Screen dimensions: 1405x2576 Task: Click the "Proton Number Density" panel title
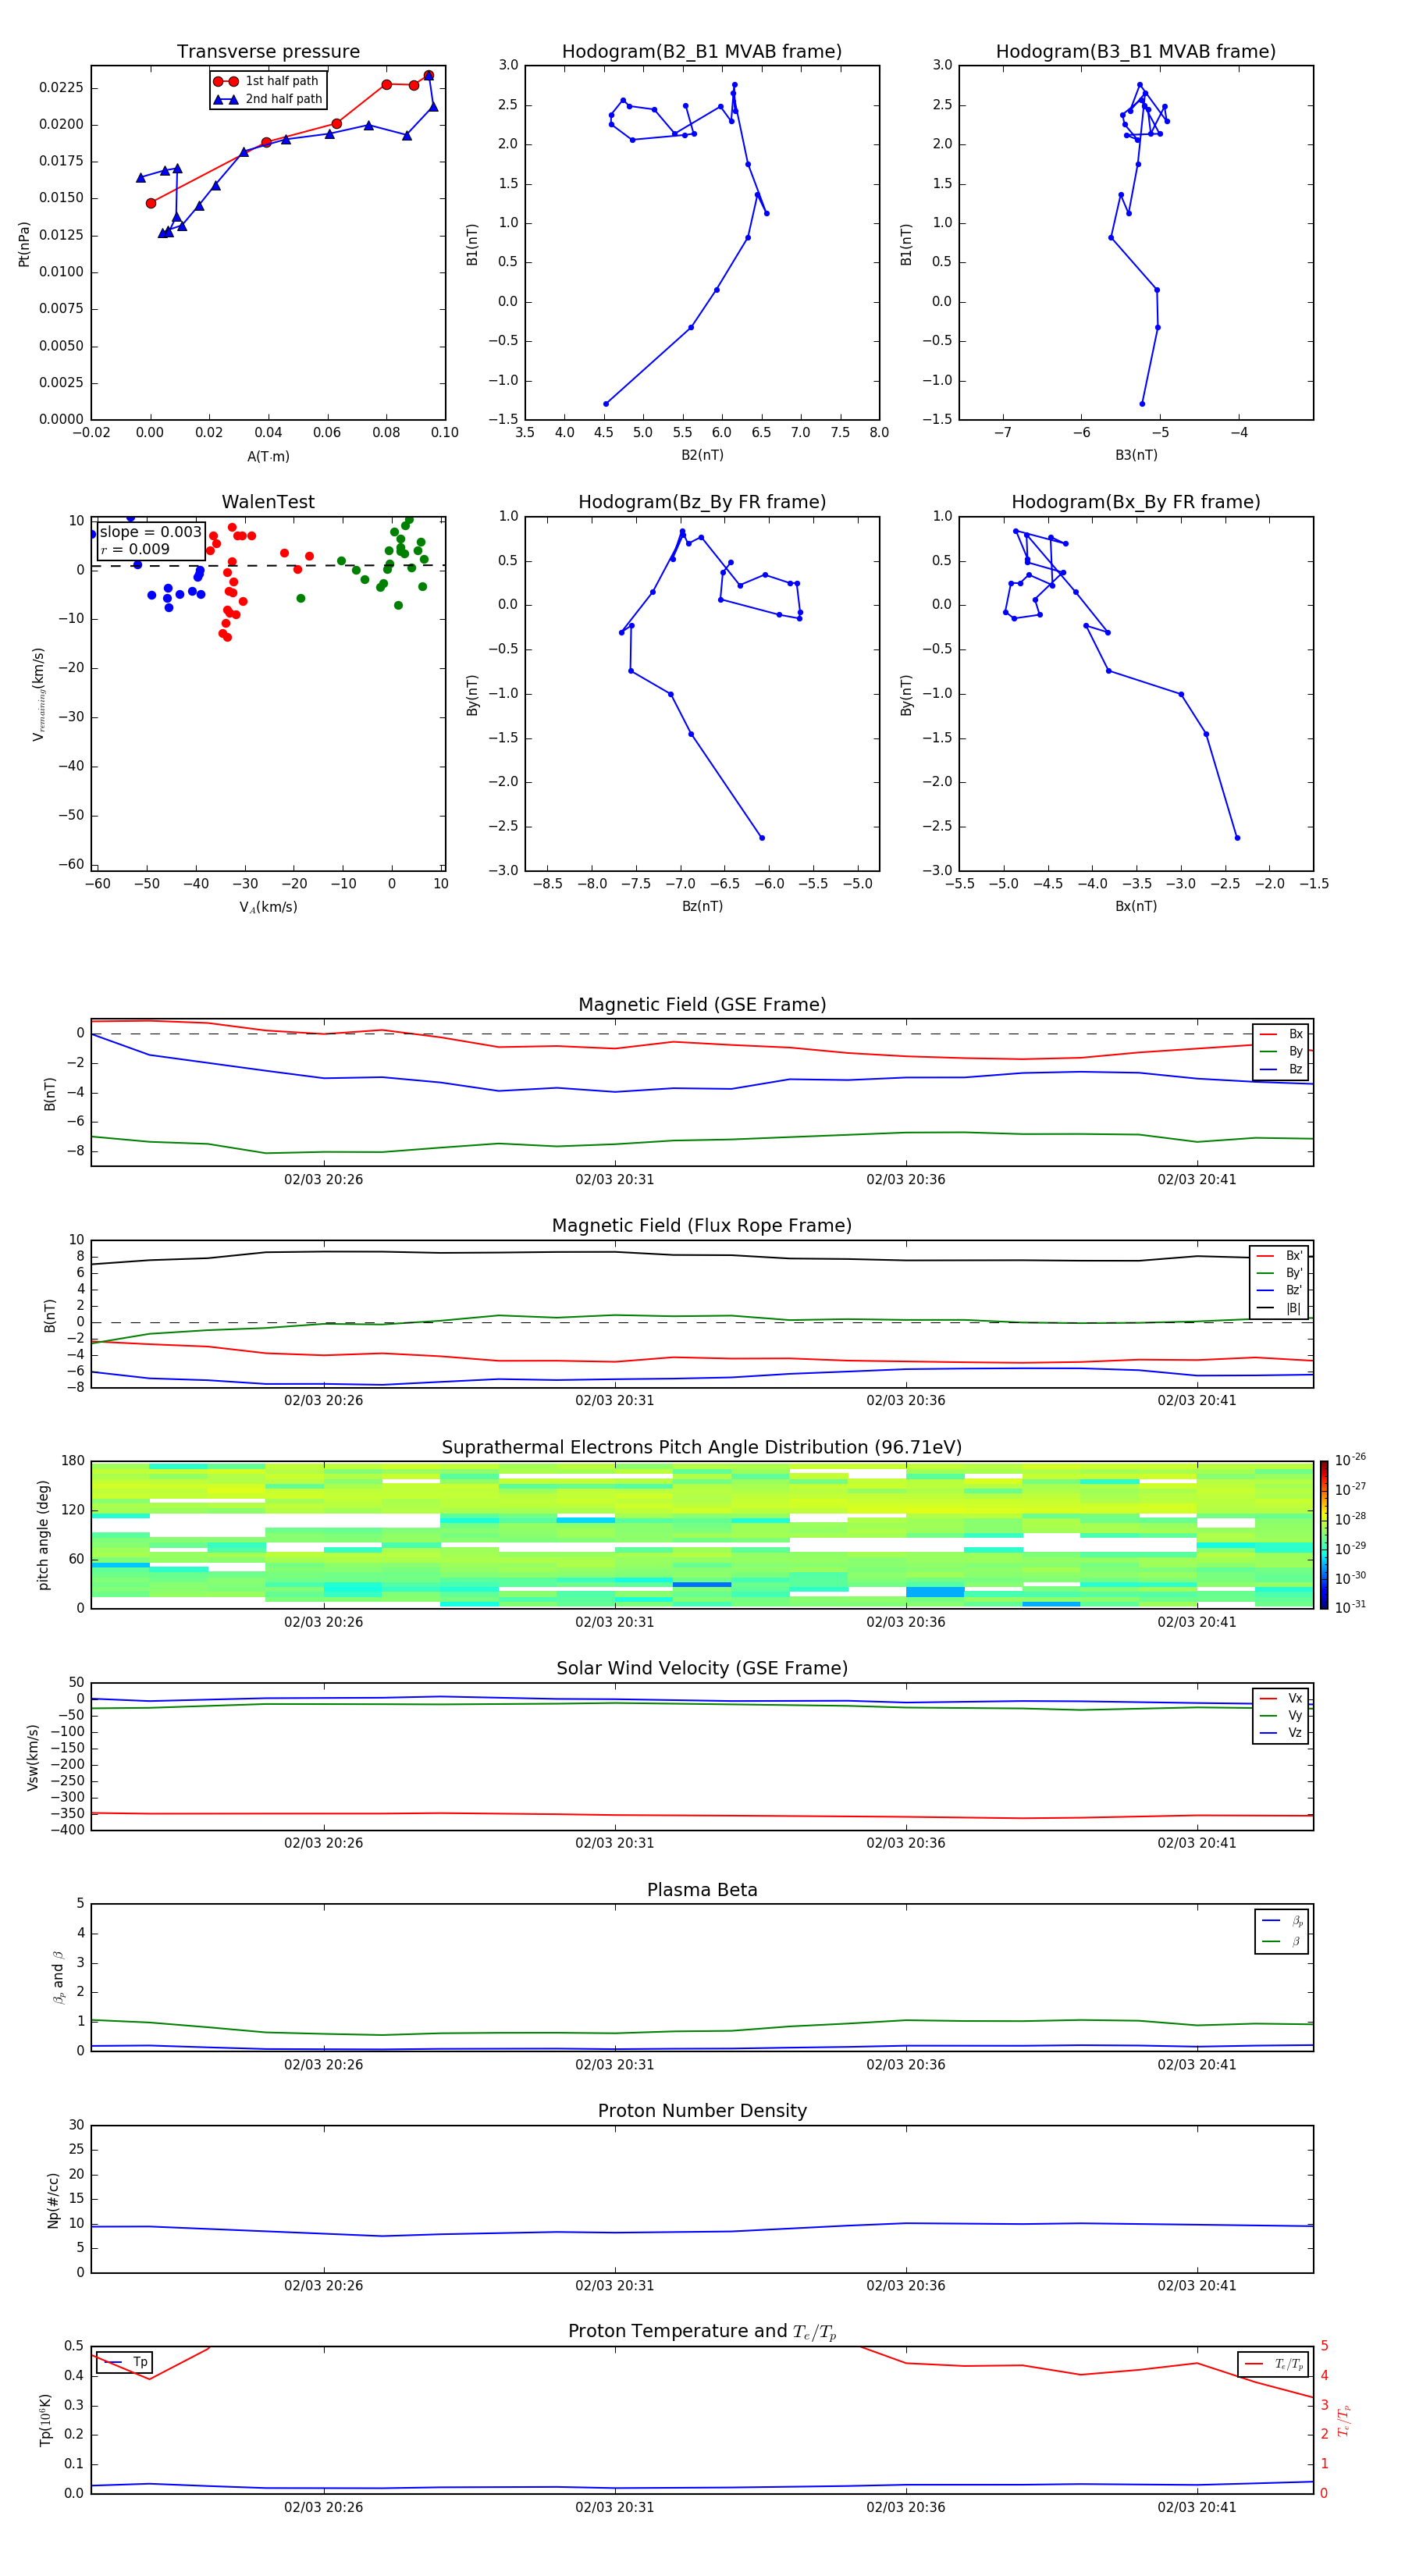[x=702, y=2111]
